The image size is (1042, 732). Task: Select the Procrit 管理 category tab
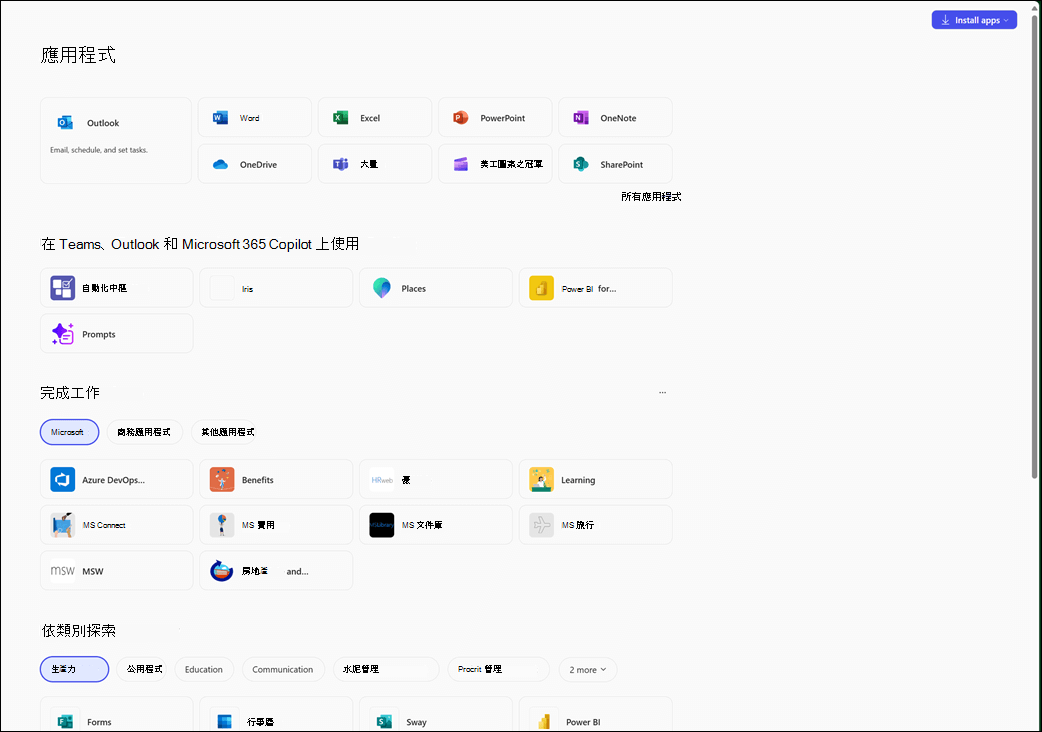498,670
